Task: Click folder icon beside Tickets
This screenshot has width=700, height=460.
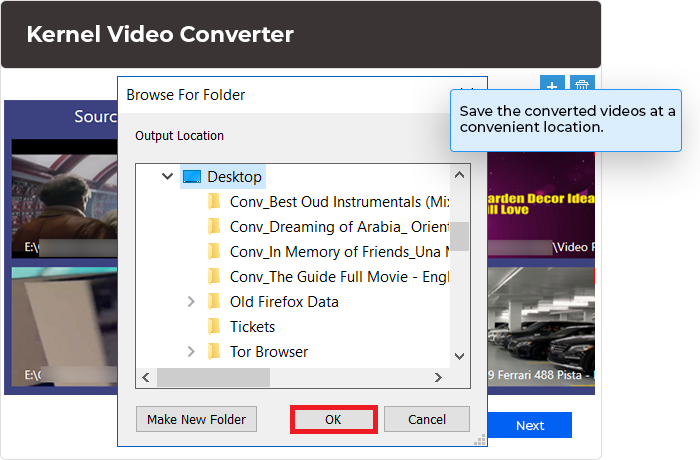Action: tap(214, 326)
